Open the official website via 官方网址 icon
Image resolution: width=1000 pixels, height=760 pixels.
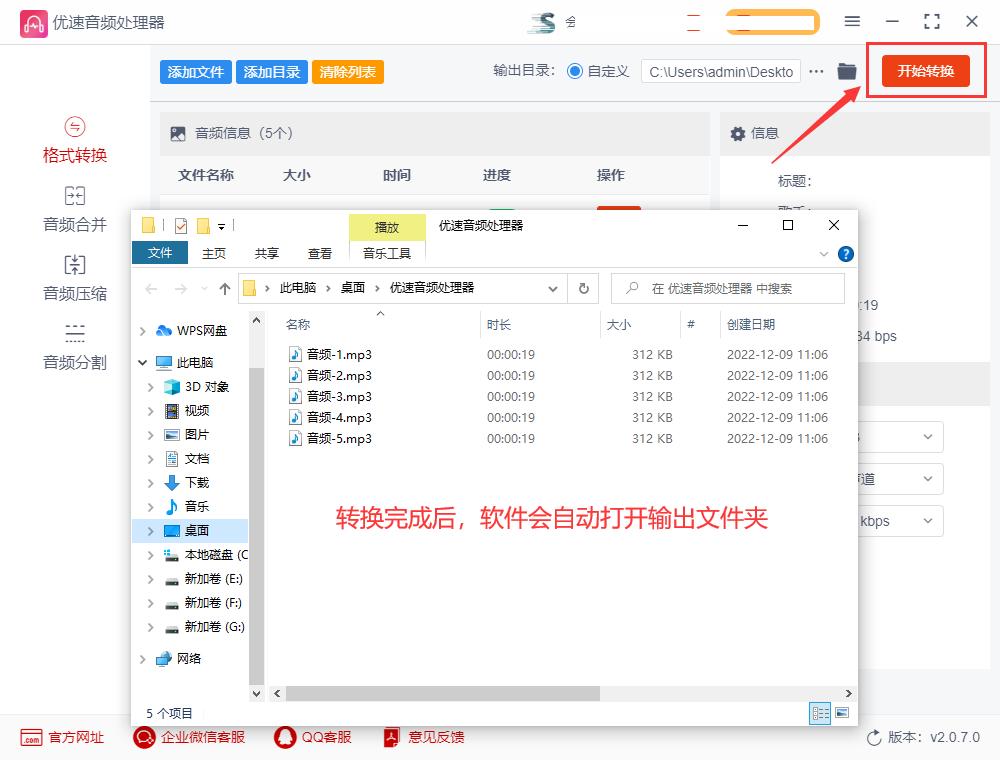tap(62, 737)
